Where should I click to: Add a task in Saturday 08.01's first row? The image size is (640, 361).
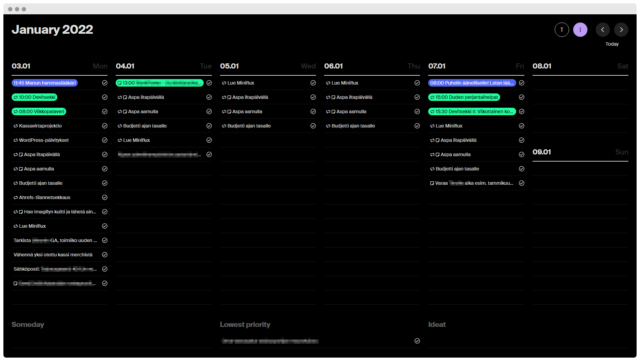point(580,83)
